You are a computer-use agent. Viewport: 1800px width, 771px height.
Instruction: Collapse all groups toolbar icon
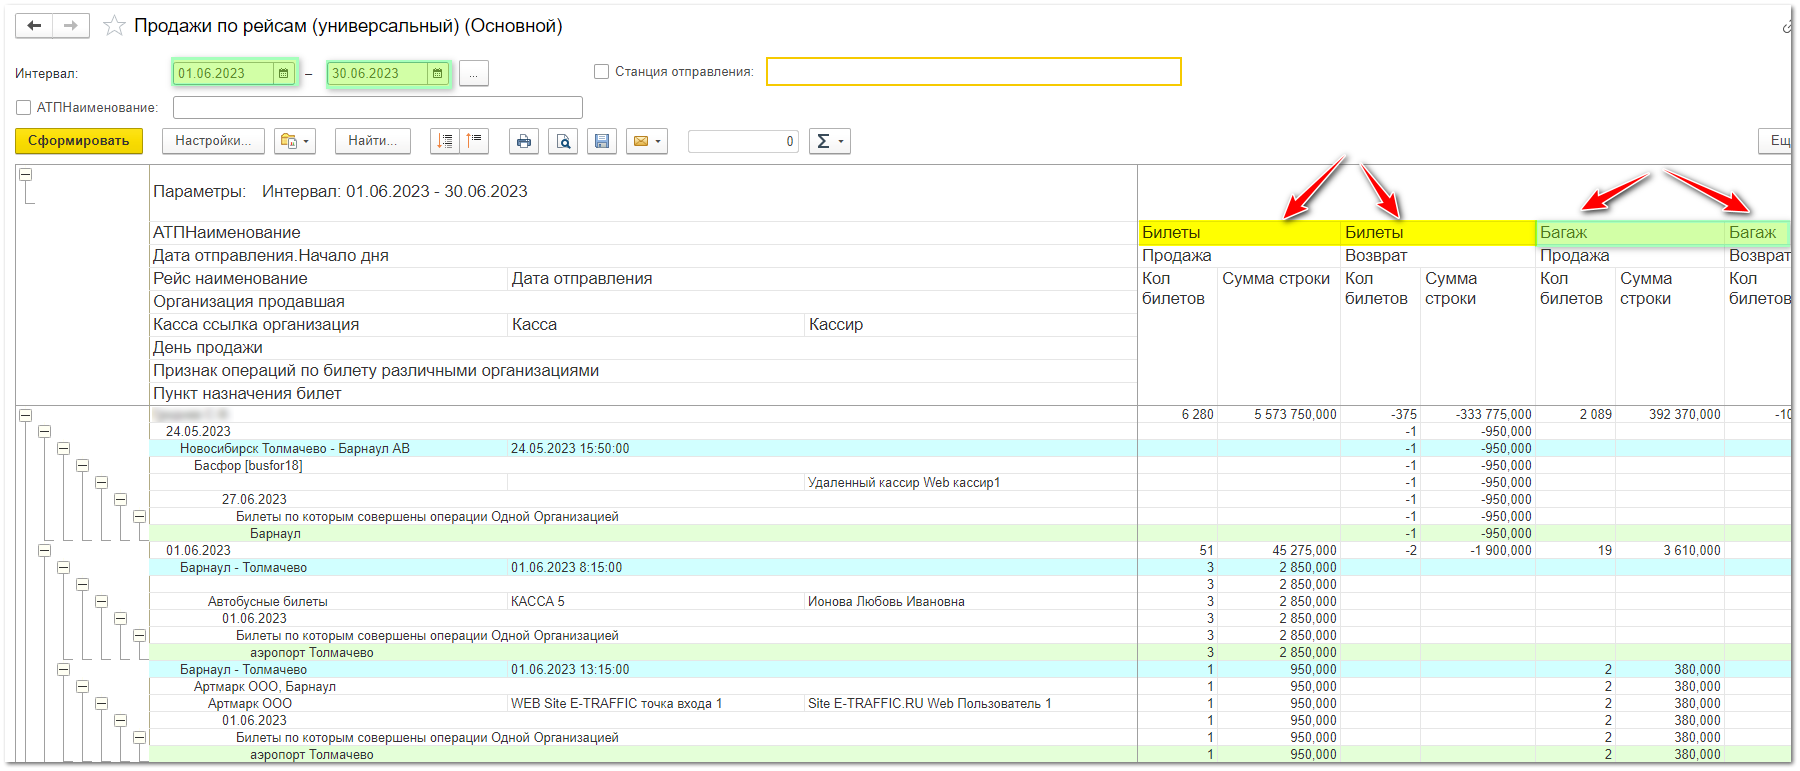click(x=474, y=141)
